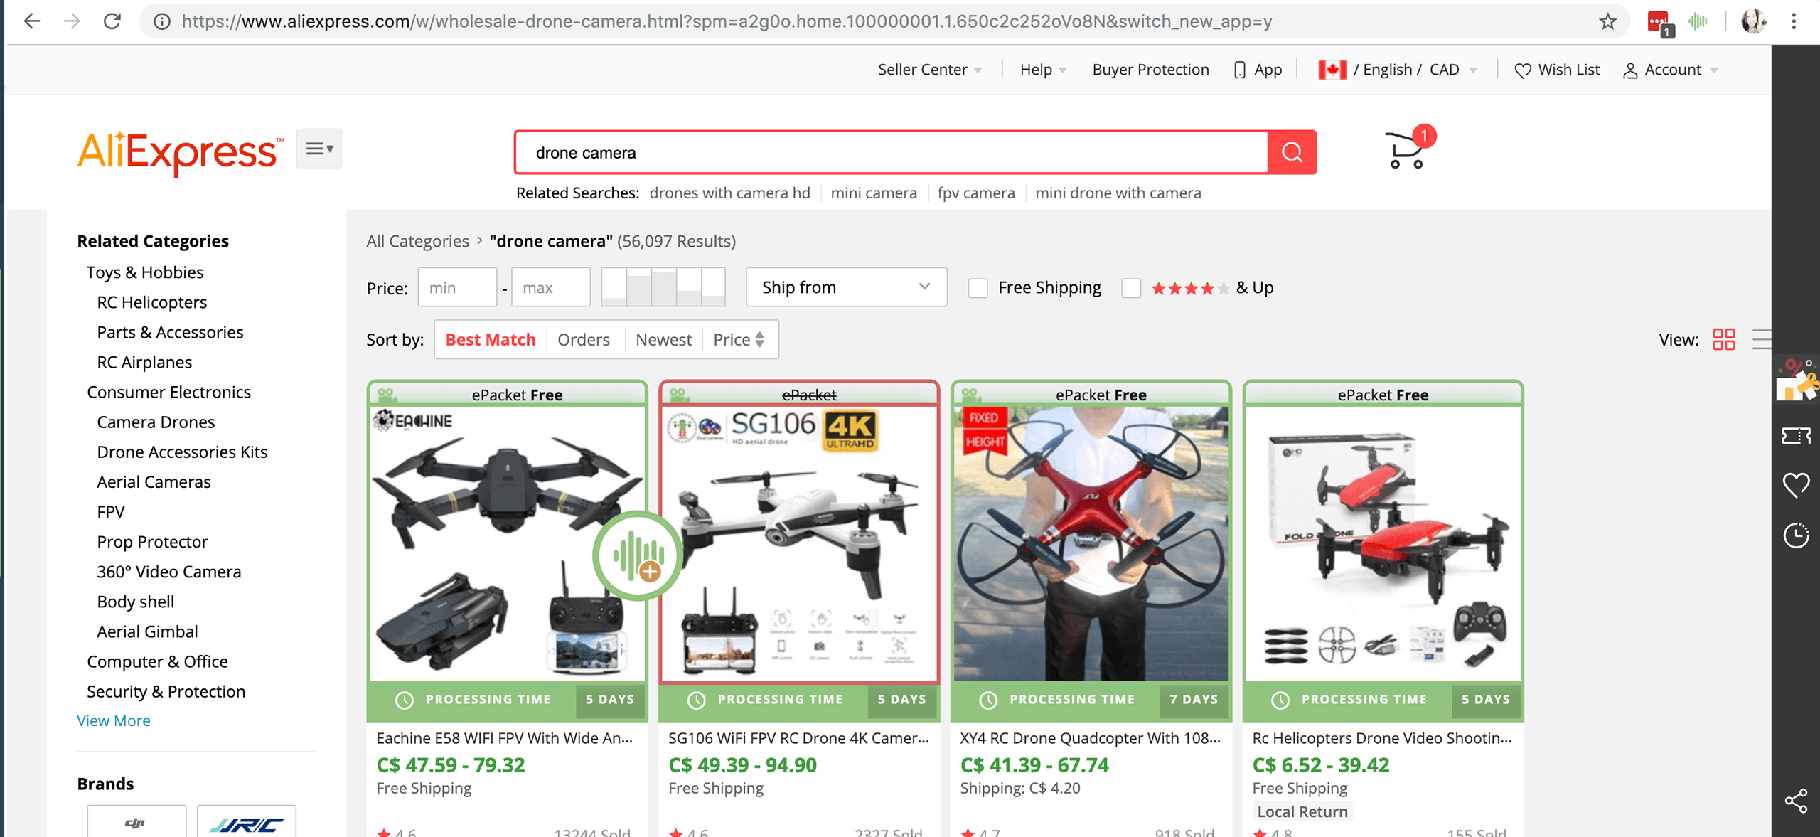This screenshot has width=1820, height=837.
Task: Click floating green voice waveform overlay
Action: tap(638, 555)
